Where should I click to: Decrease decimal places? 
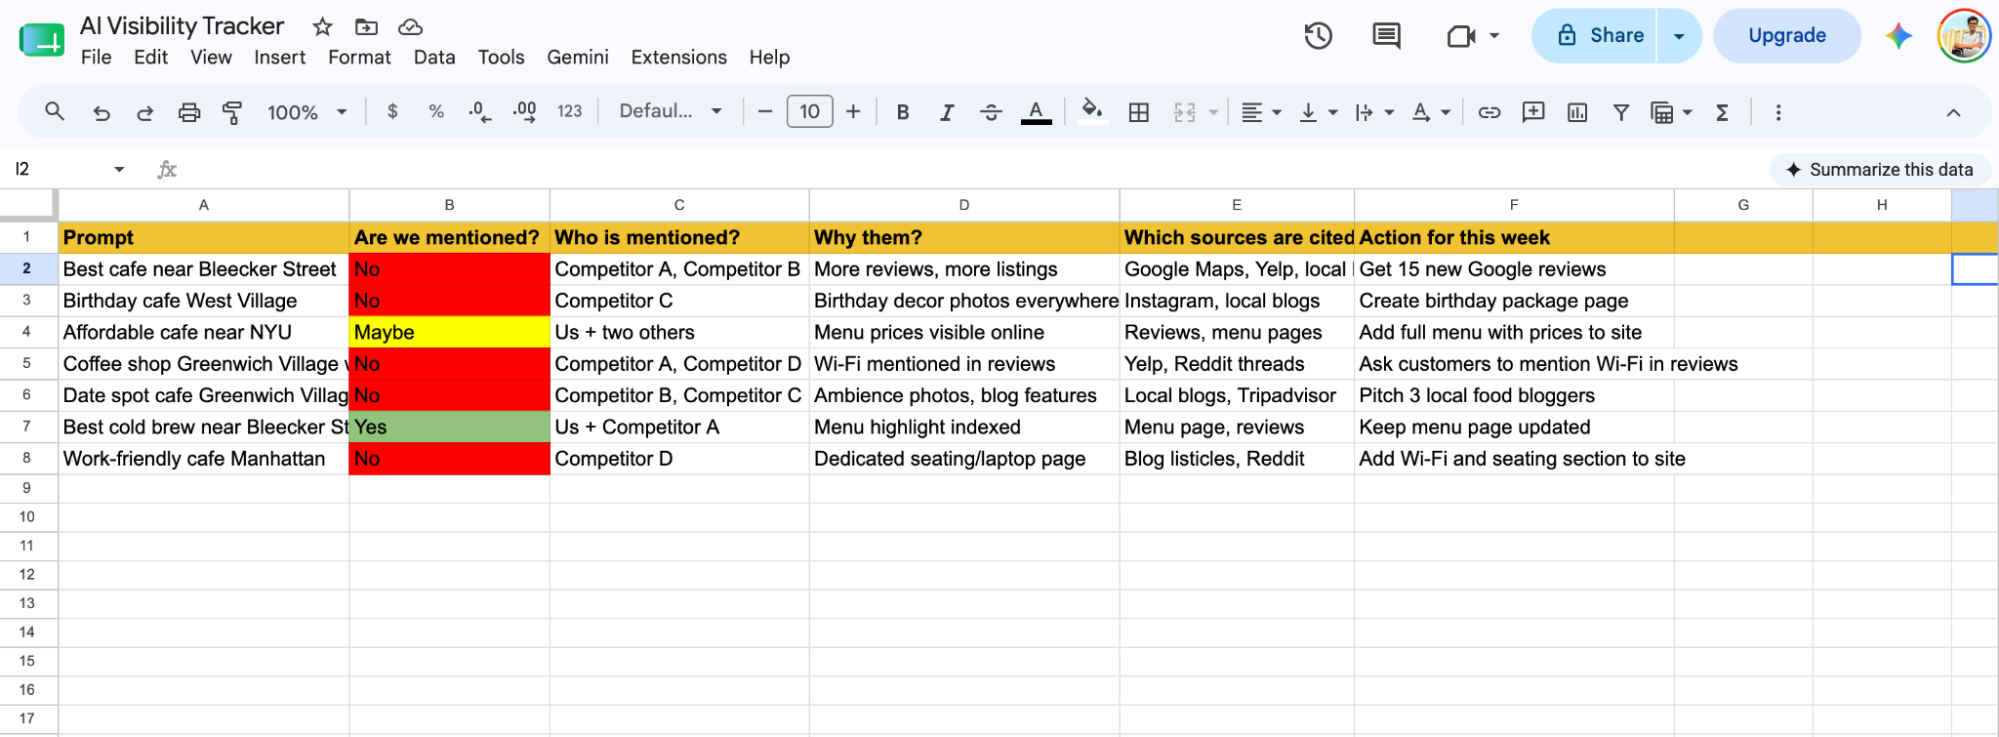[480, 112]
